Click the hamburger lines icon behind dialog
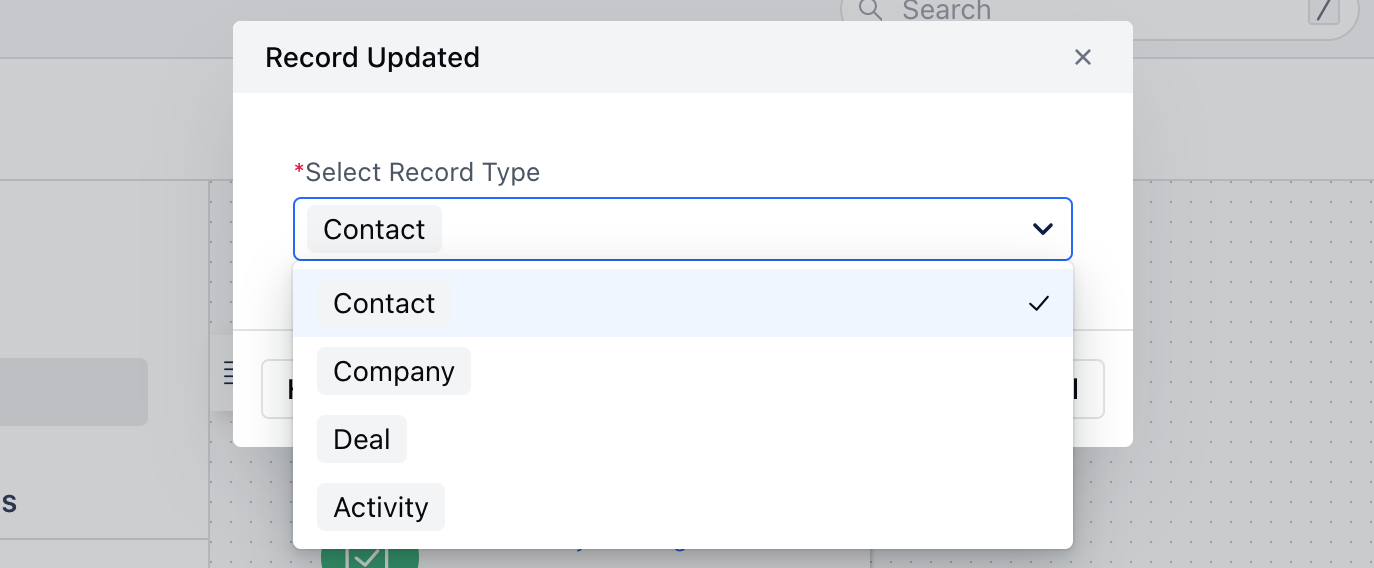 pyautogui.click(x=229, y=372)
